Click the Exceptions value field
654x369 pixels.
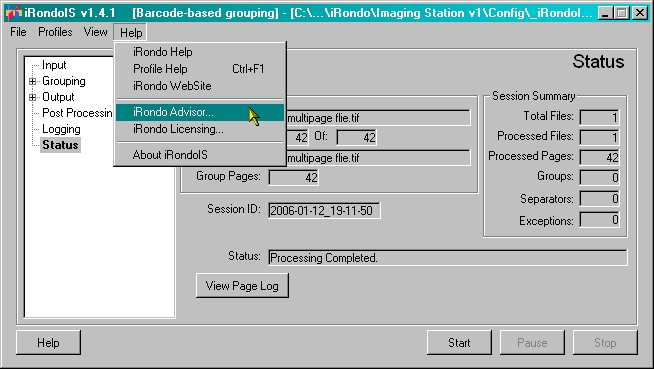coord(599,220)
